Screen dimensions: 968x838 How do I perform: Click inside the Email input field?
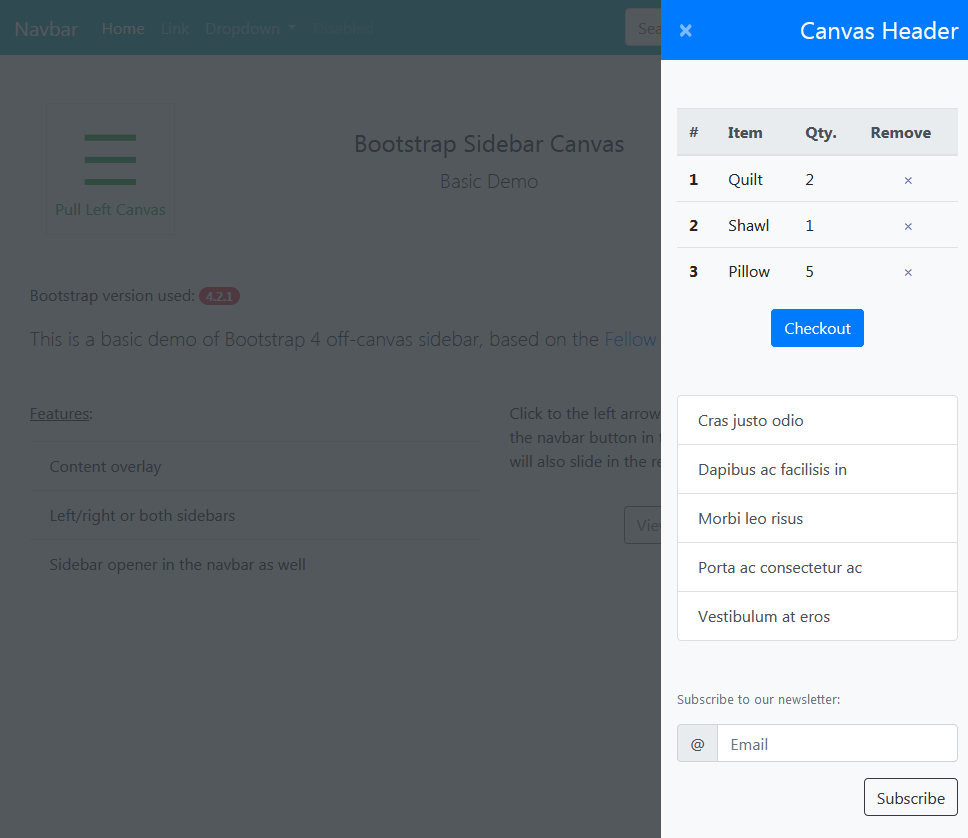click(x=838, y=743)
